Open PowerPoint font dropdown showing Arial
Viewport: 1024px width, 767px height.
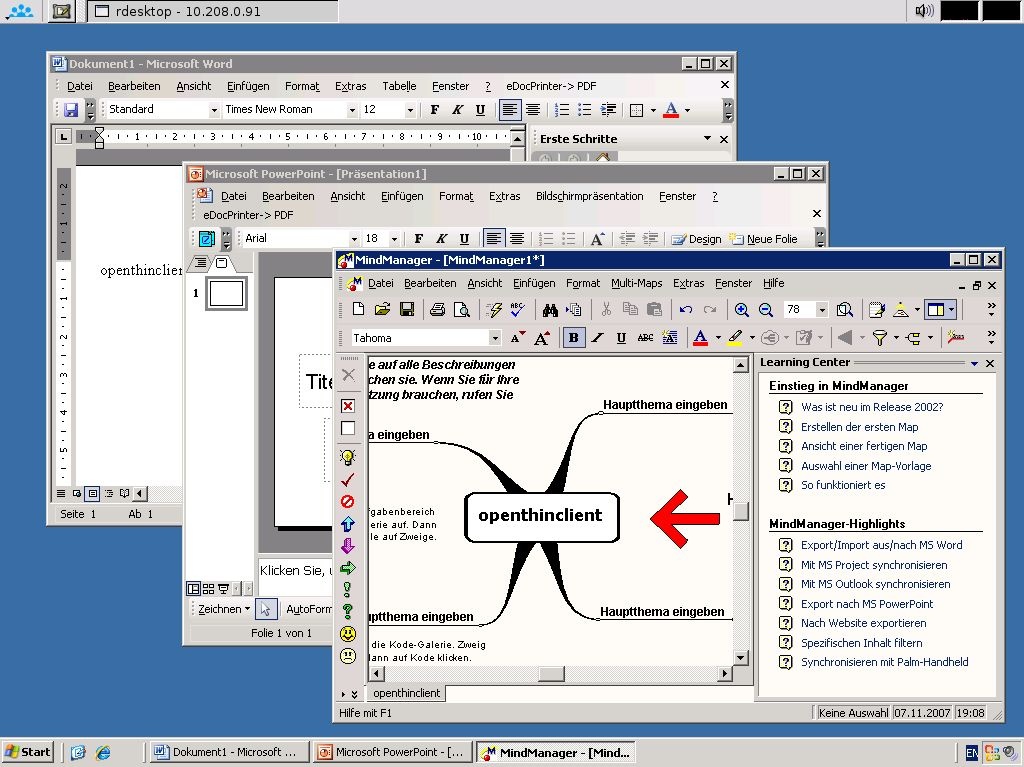[354, 239]
